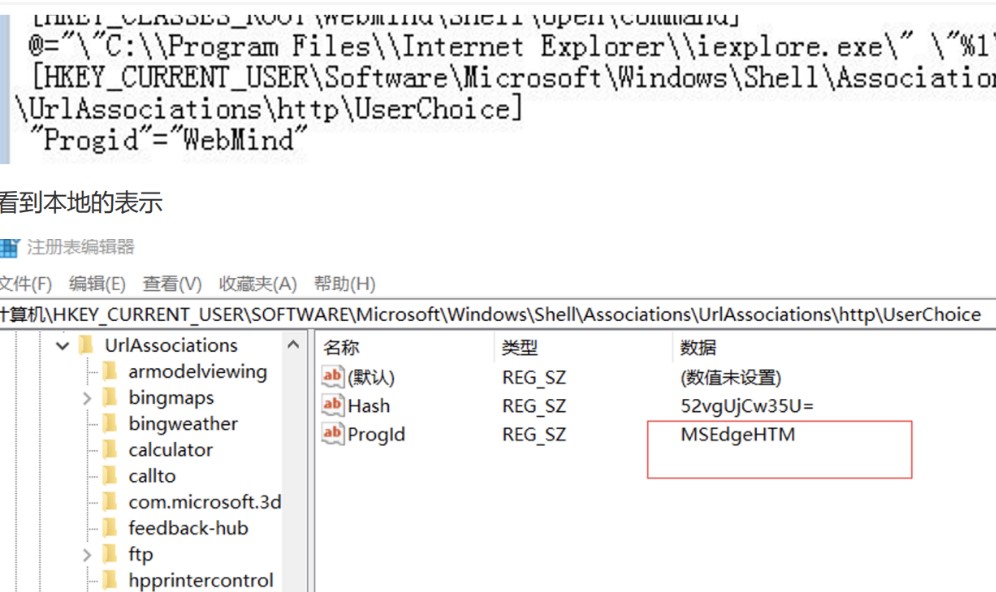Click the 注册表编辑器 window title
This screenshot has height=592, width=996.
(81, 246)
